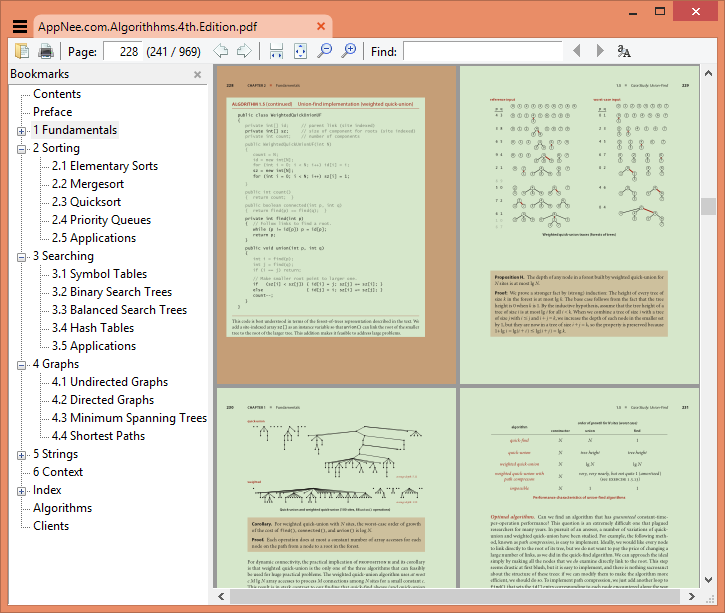Jump to 4.1 Undirected Graphs
Image resolution: width=725 pixels, height=613 pixels.
[x=110, y=382]
